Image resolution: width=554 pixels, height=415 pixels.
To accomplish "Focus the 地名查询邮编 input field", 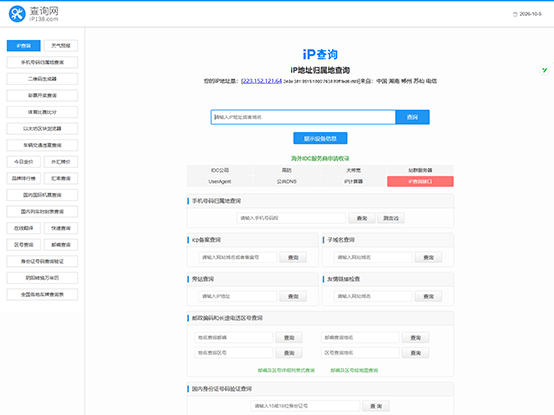I will coord(234,338).
